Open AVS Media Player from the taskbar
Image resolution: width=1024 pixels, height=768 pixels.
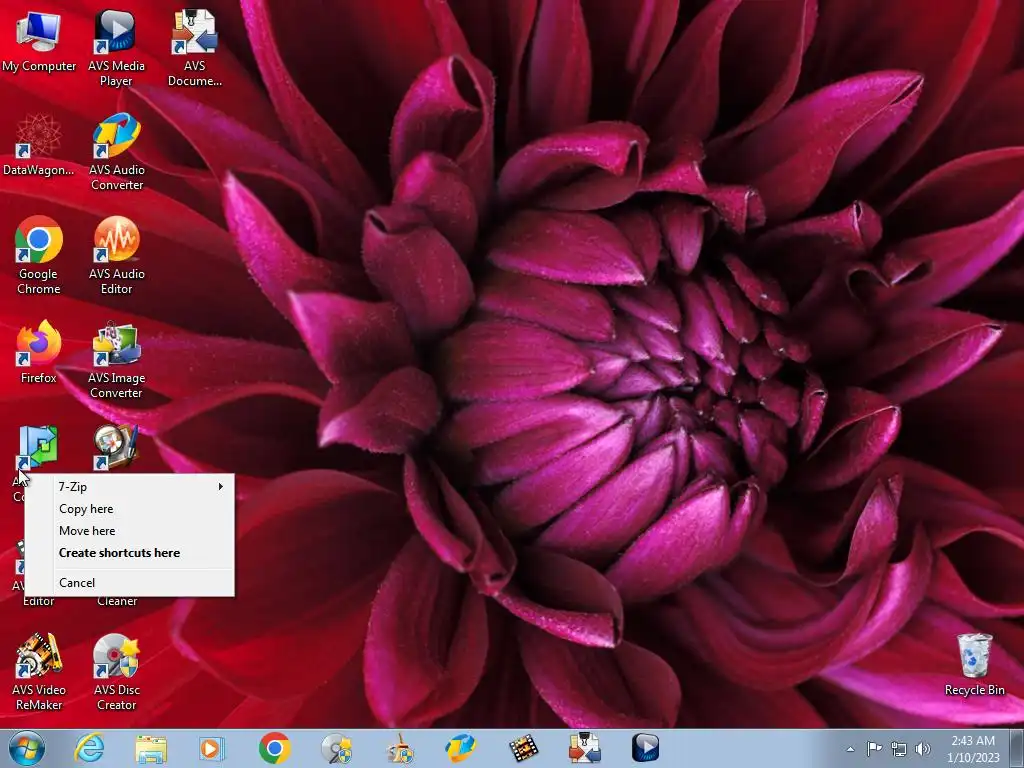[646, 748]
